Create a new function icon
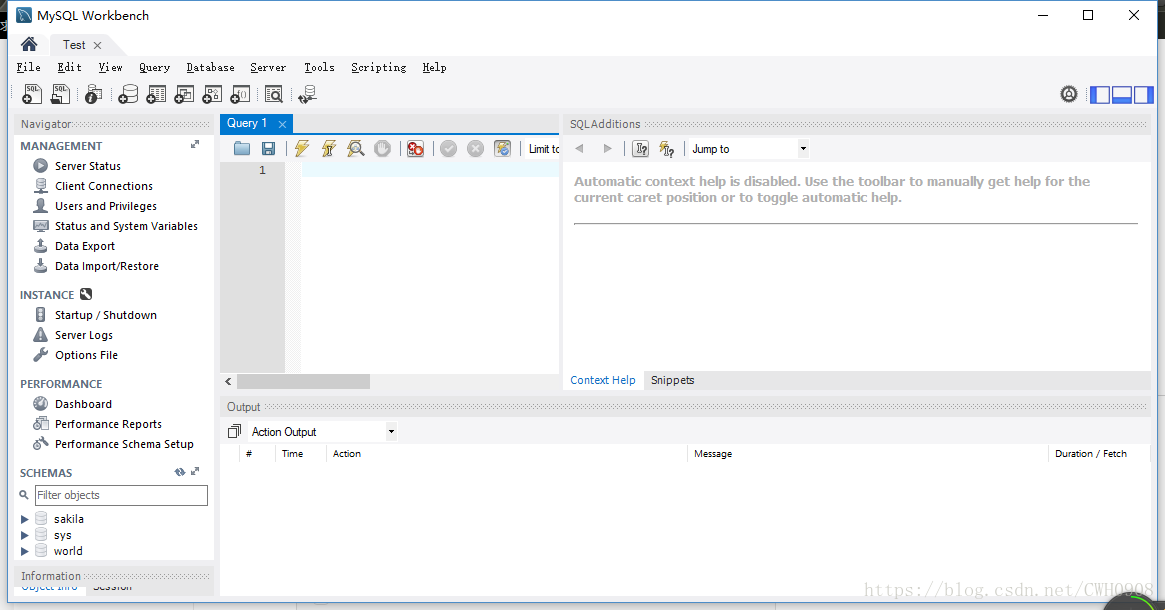Screen dimensions: 1165x610 click(x=240, y=94)
